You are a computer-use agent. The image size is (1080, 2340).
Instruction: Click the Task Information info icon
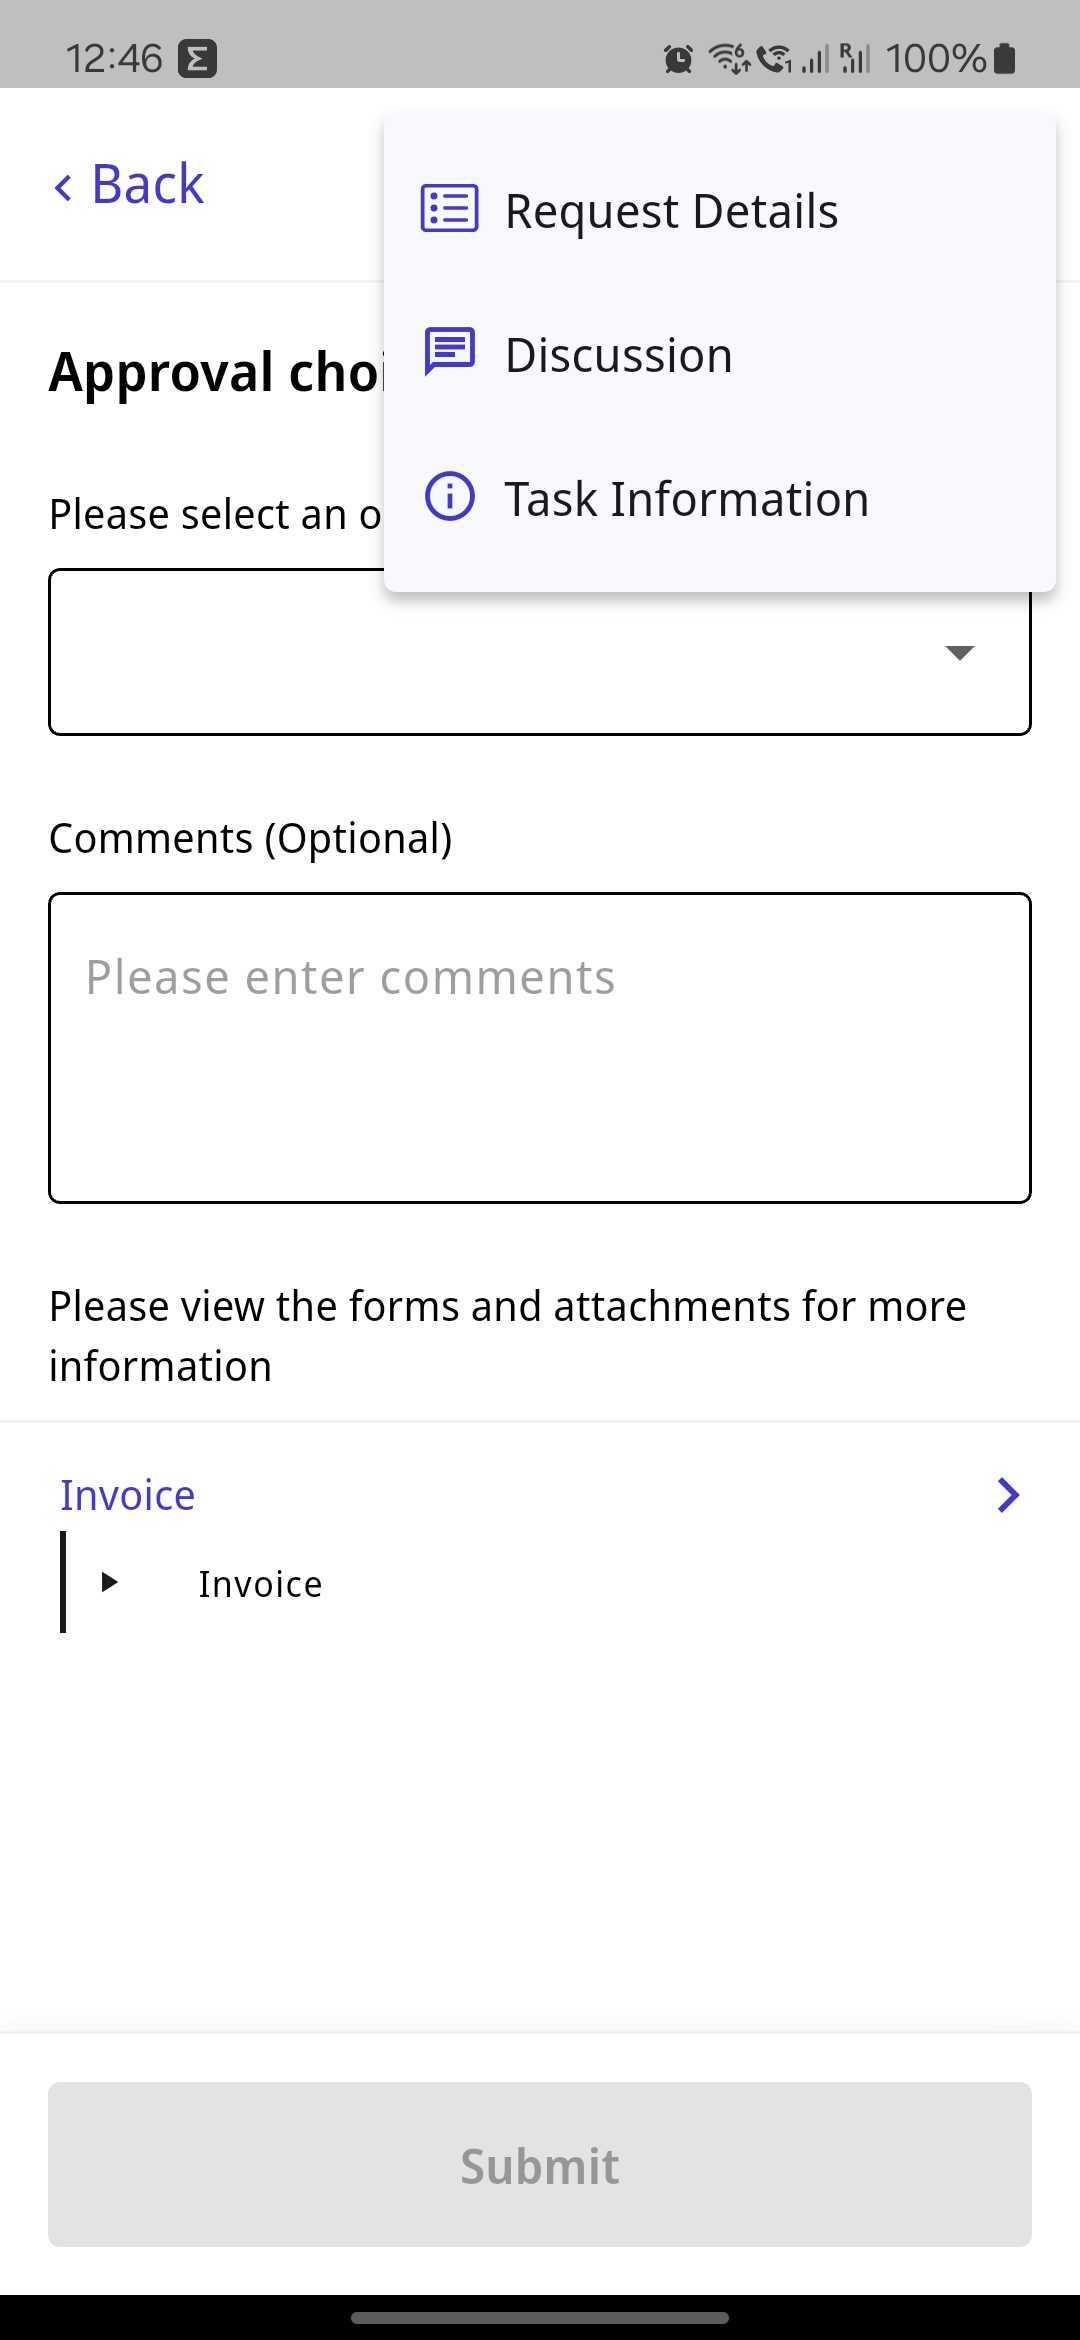coord(448,497)
